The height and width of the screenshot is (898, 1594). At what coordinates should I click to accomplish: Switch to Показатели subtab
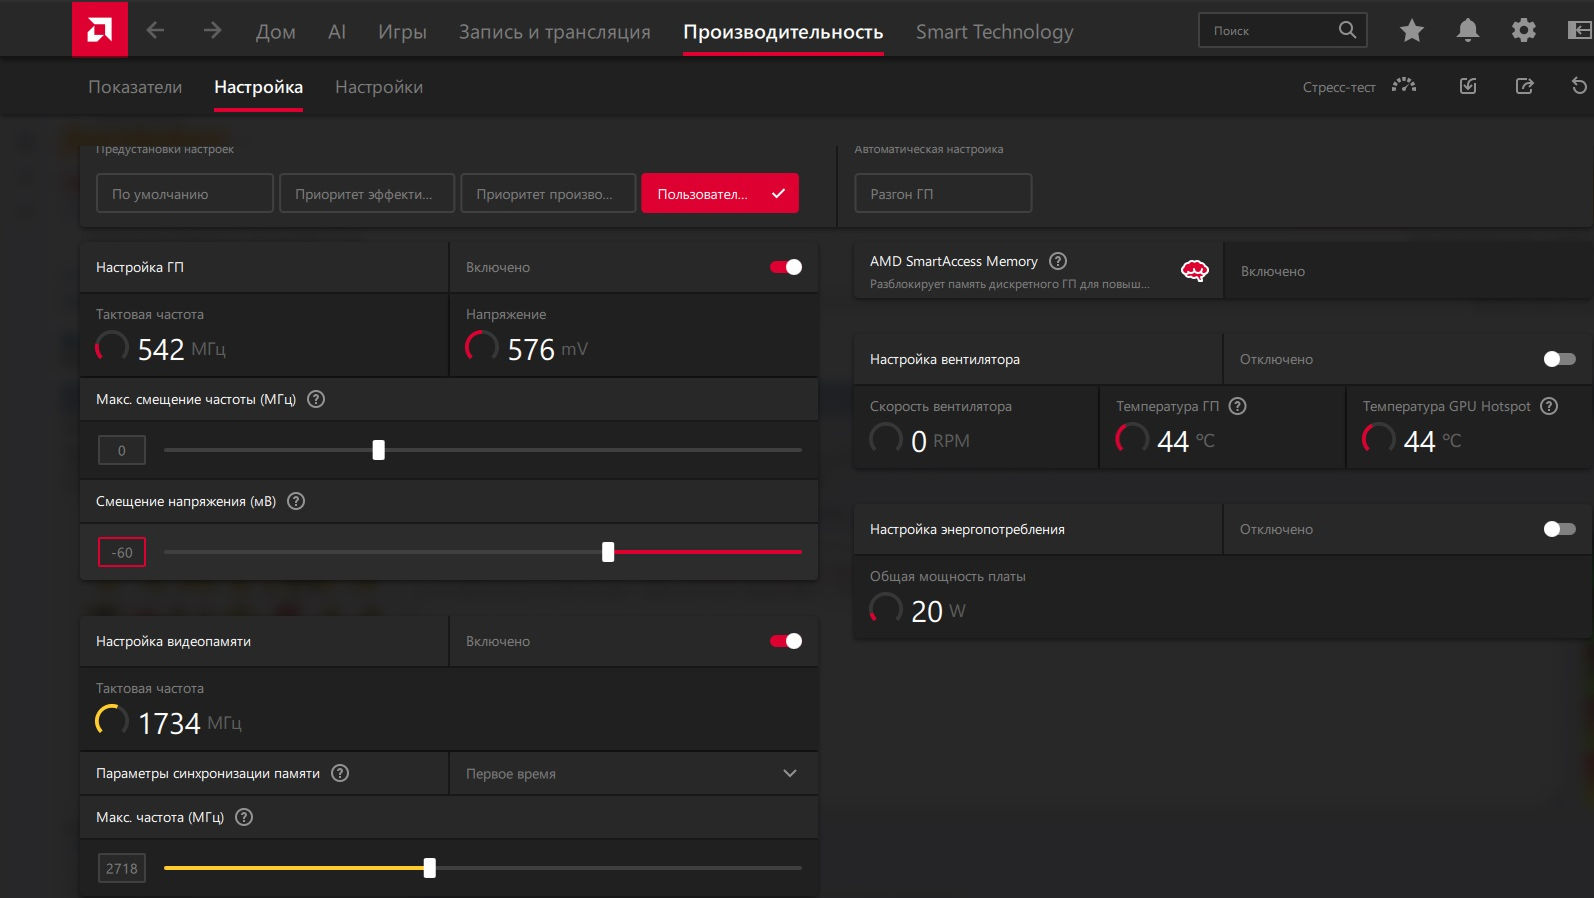click(x=135, y=87)
